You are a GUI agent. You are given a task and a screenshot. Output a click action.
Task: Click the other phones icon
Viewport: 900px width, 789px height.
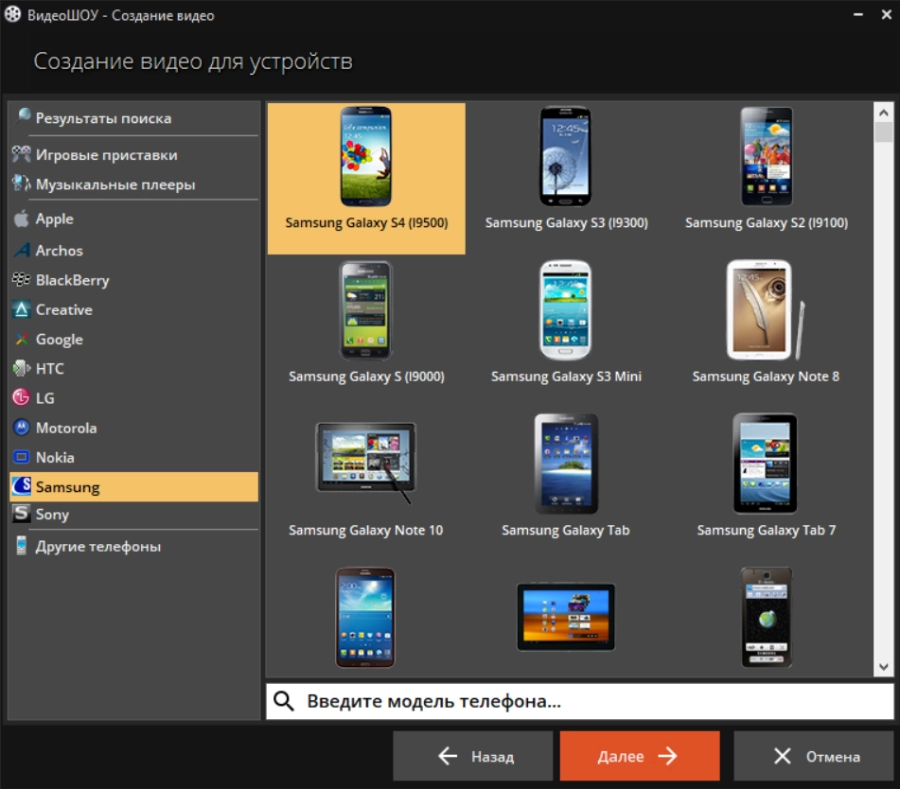(x=21, y=546)
